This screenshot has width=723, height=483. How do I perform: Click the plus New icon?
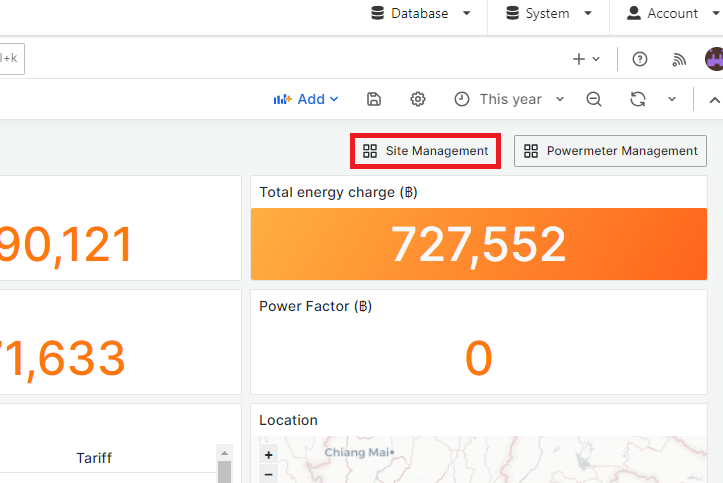click(579, 59)
